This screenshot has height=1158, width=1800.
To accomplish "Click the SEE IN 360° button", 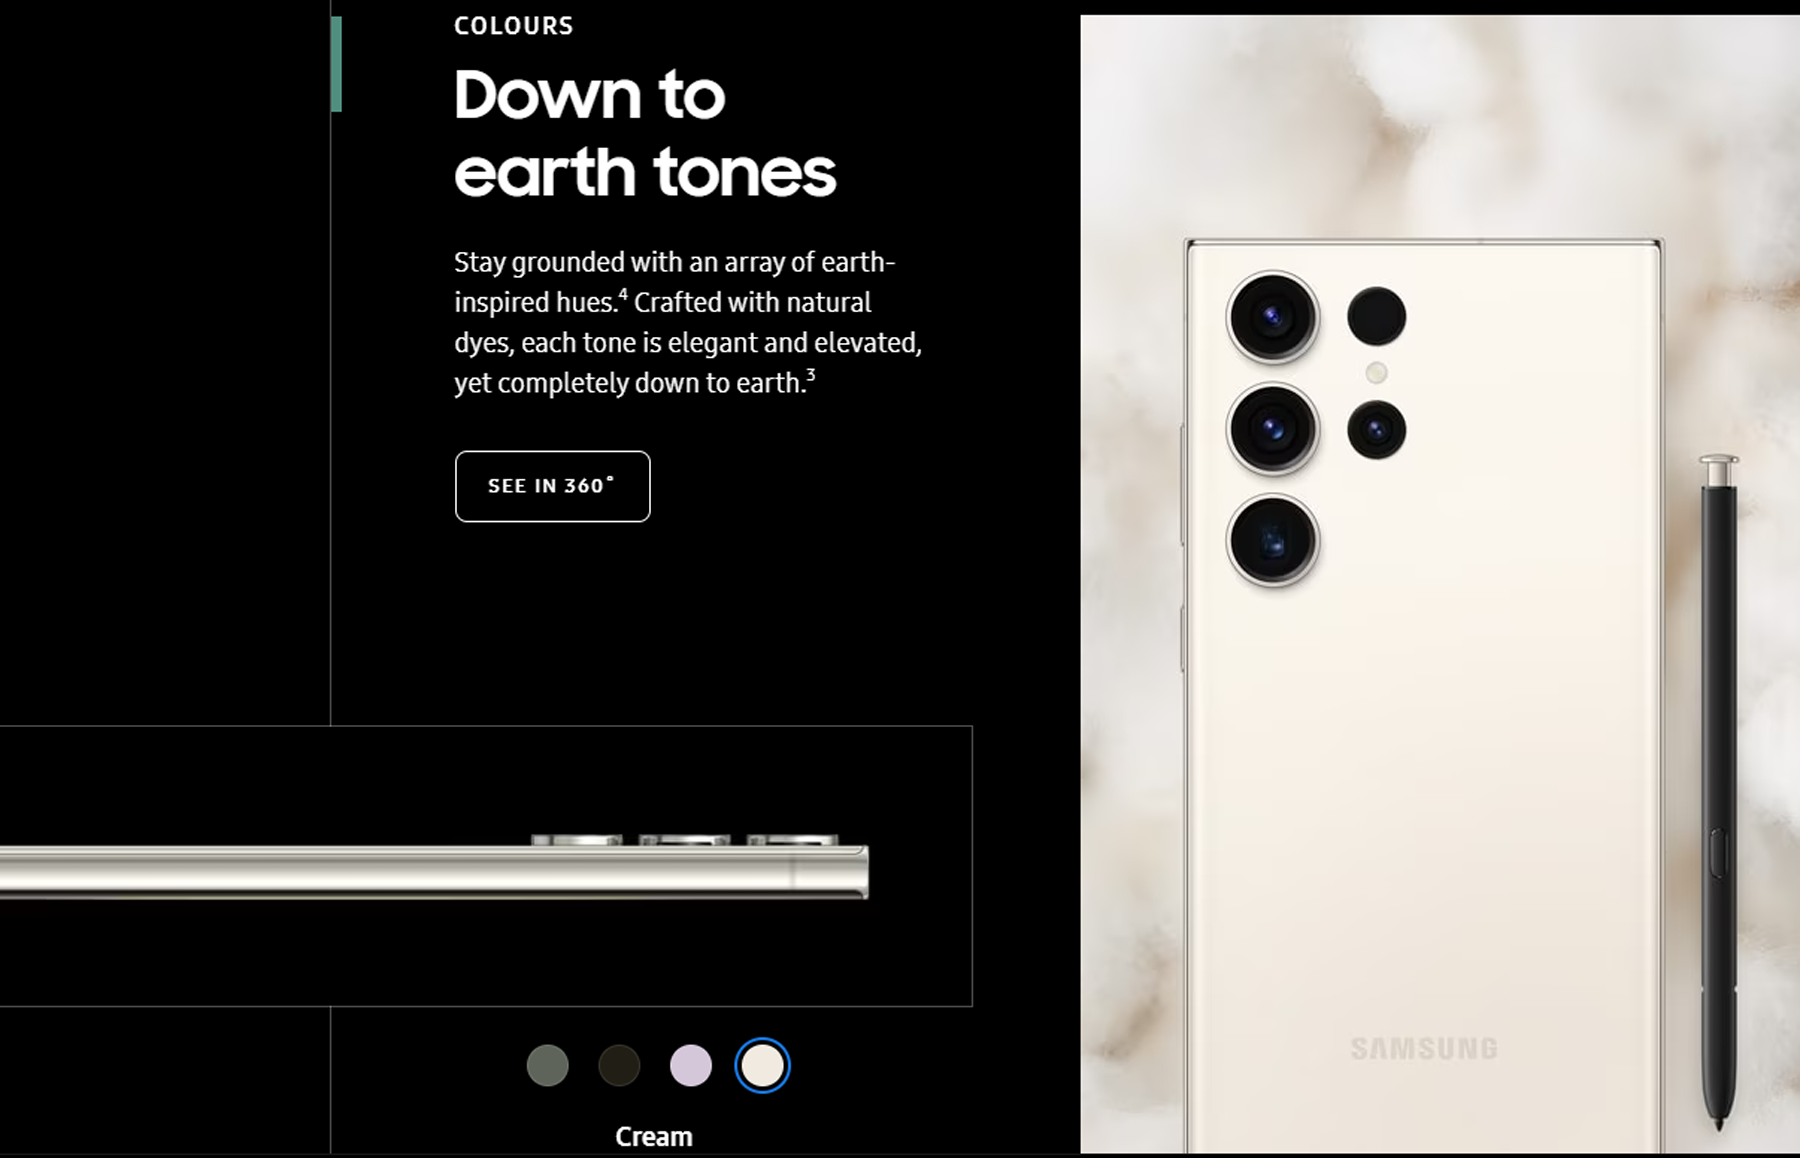I will (552, 486).
